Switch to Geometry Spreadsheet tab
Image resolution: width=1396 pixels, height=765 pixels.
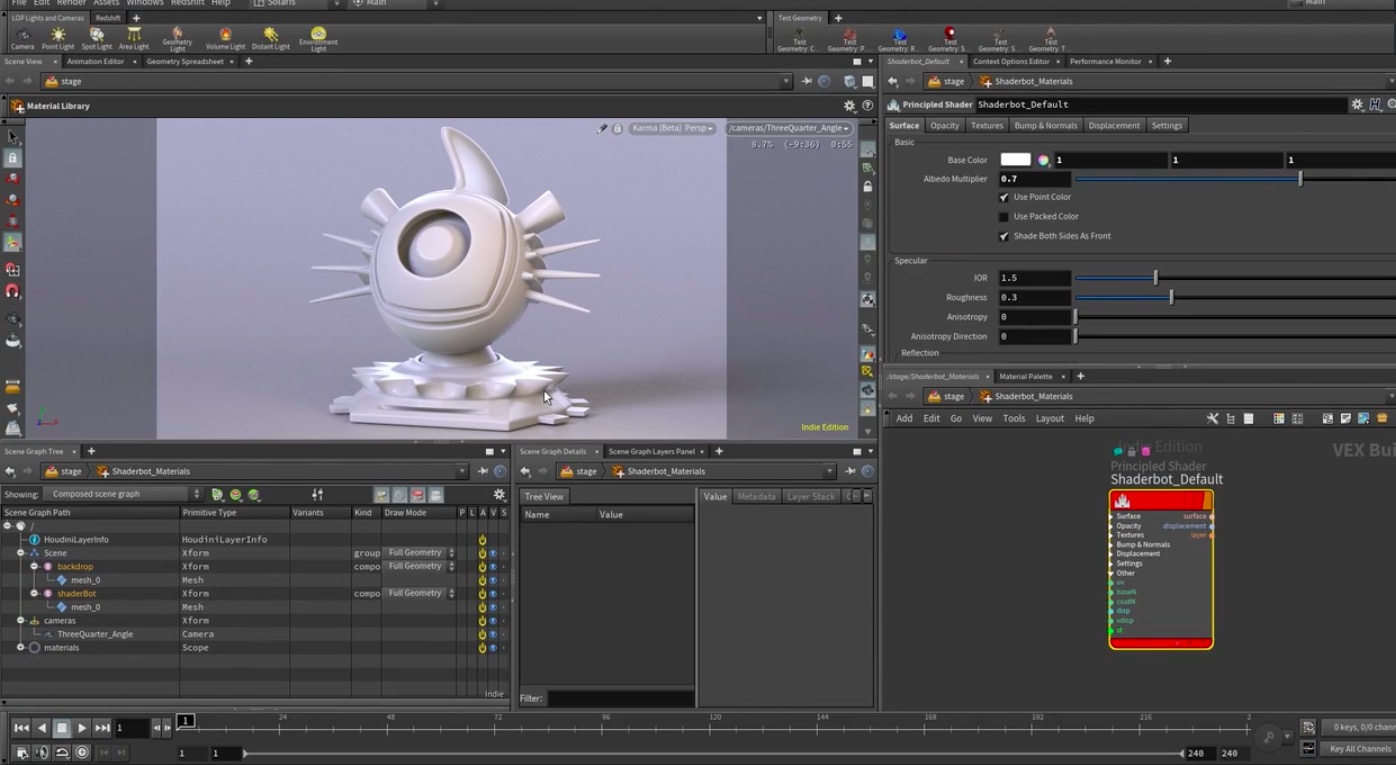click(x=185, y=61)
